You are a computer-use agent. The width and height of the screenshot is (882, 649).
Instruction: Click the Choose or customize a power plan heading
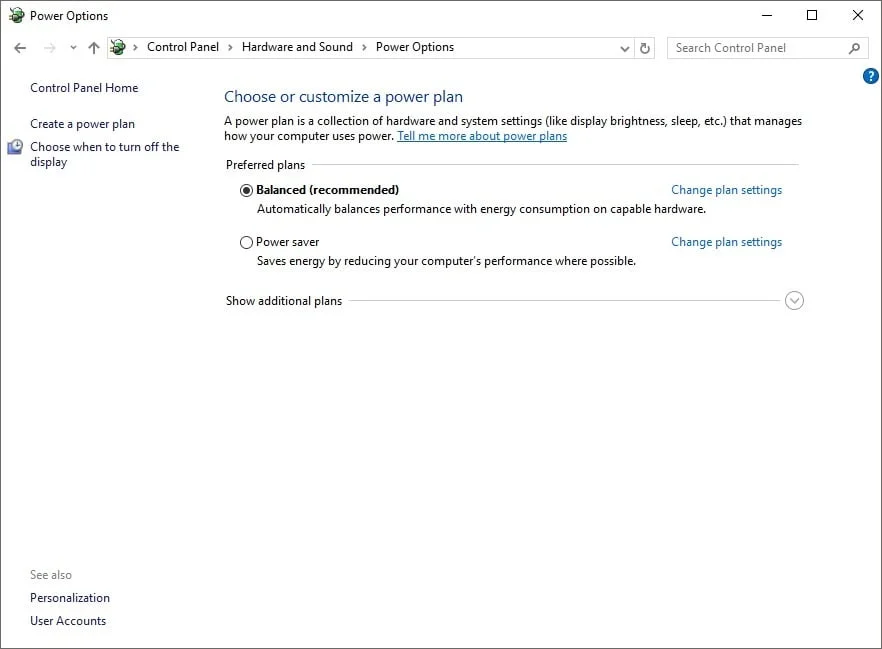click(x=344, y=97)
